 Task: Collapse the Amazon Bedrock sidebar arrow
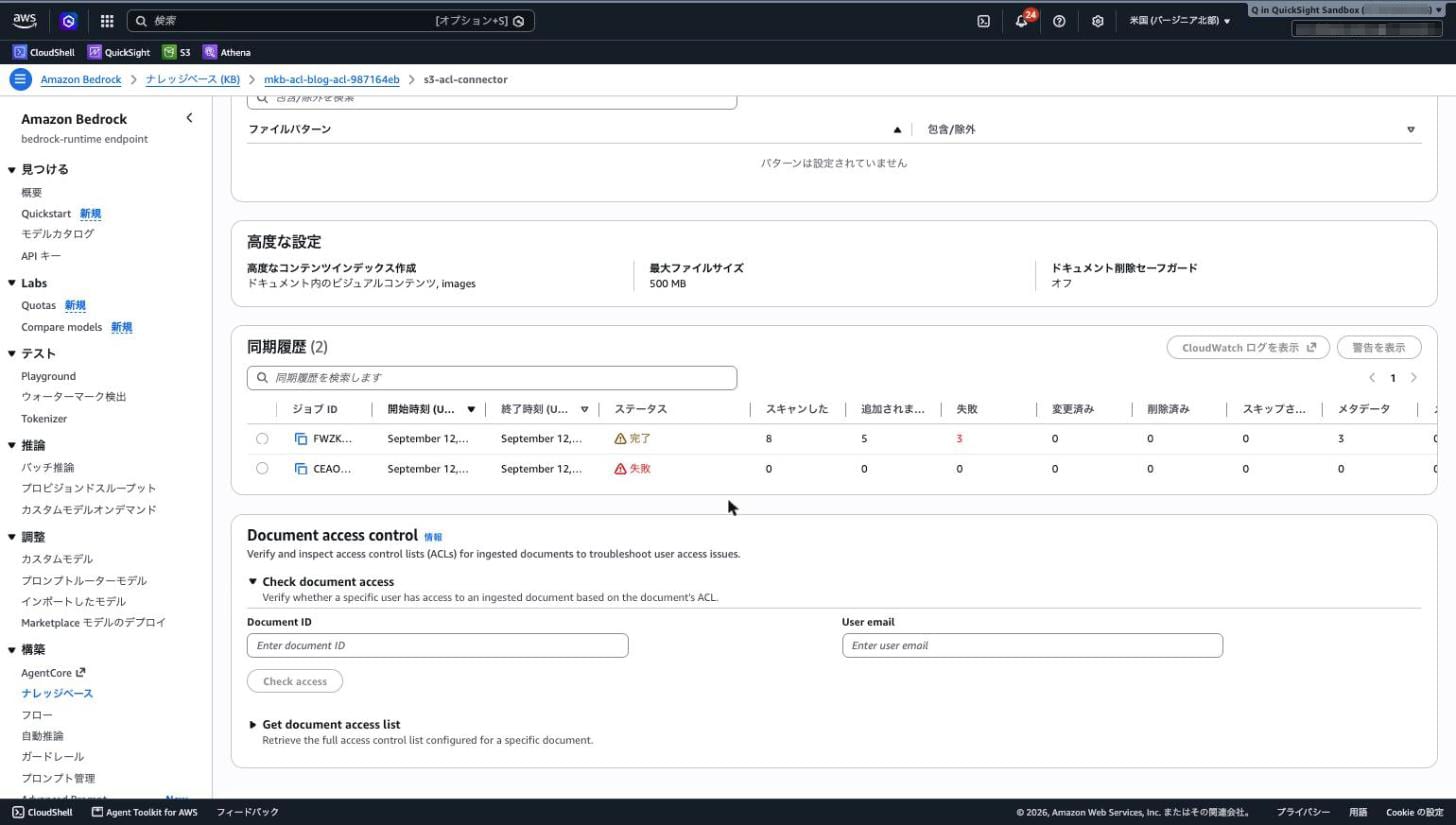[189, 118]
